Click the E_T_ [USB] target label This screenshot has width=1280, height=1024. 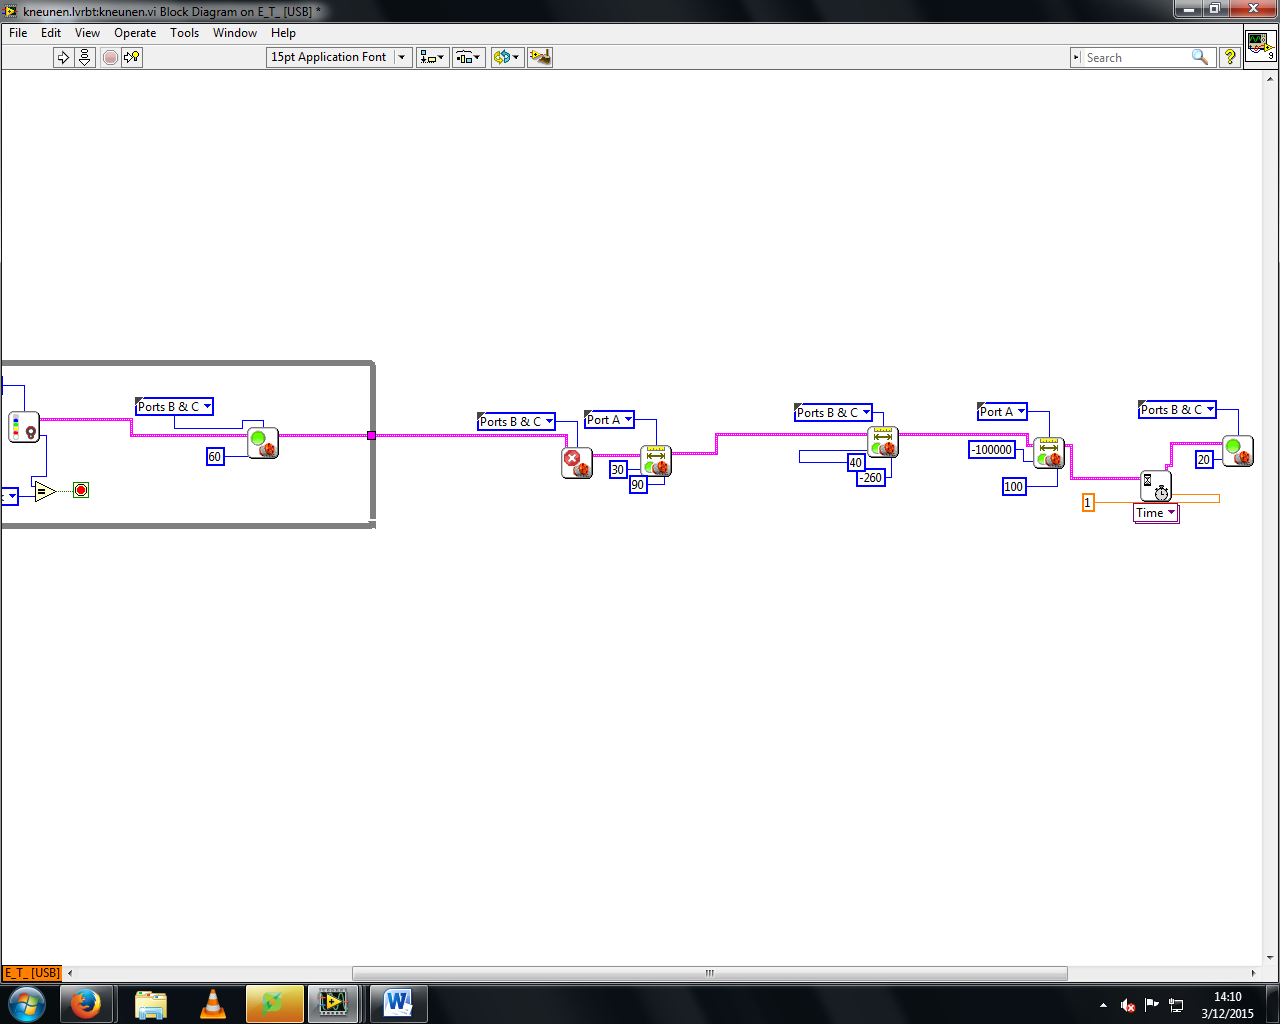[x=32, y=972]
